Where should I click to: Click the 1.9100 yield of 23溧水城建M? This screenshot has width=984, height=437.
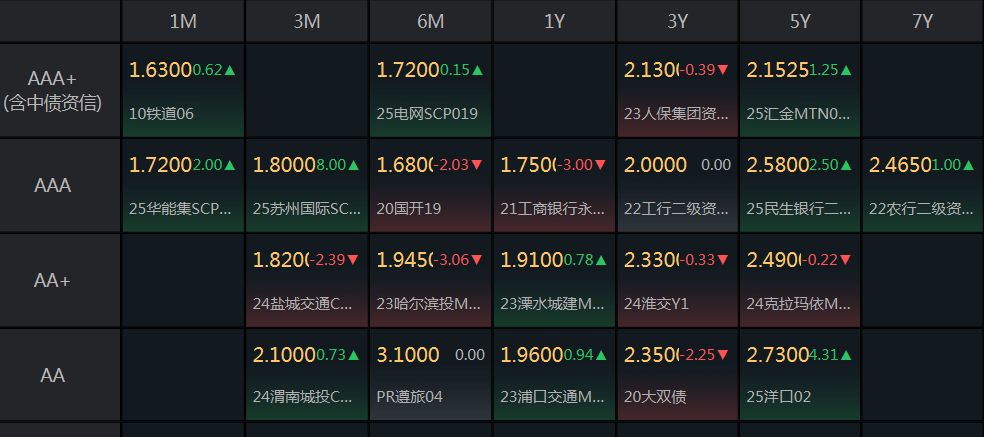[x=530, y=260]
